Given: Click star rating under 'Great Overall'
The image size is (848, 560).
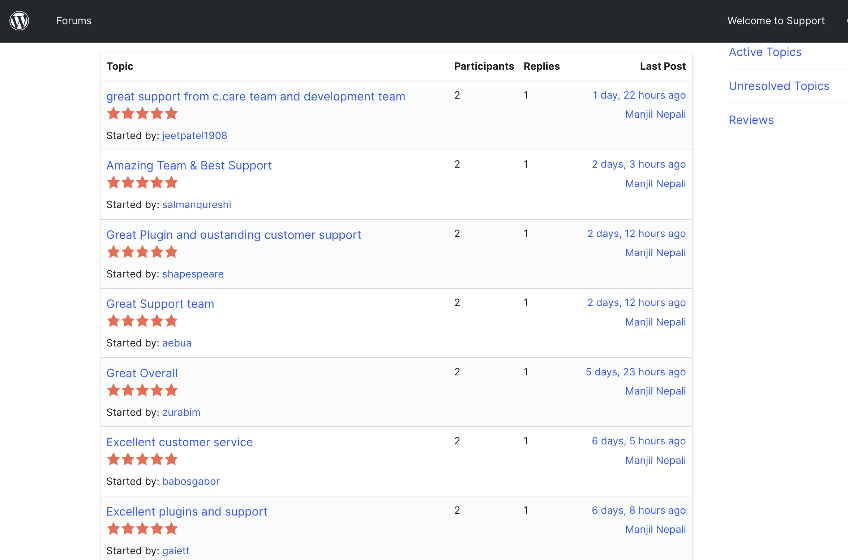Looking at the screenshot, I should [142, 390].
